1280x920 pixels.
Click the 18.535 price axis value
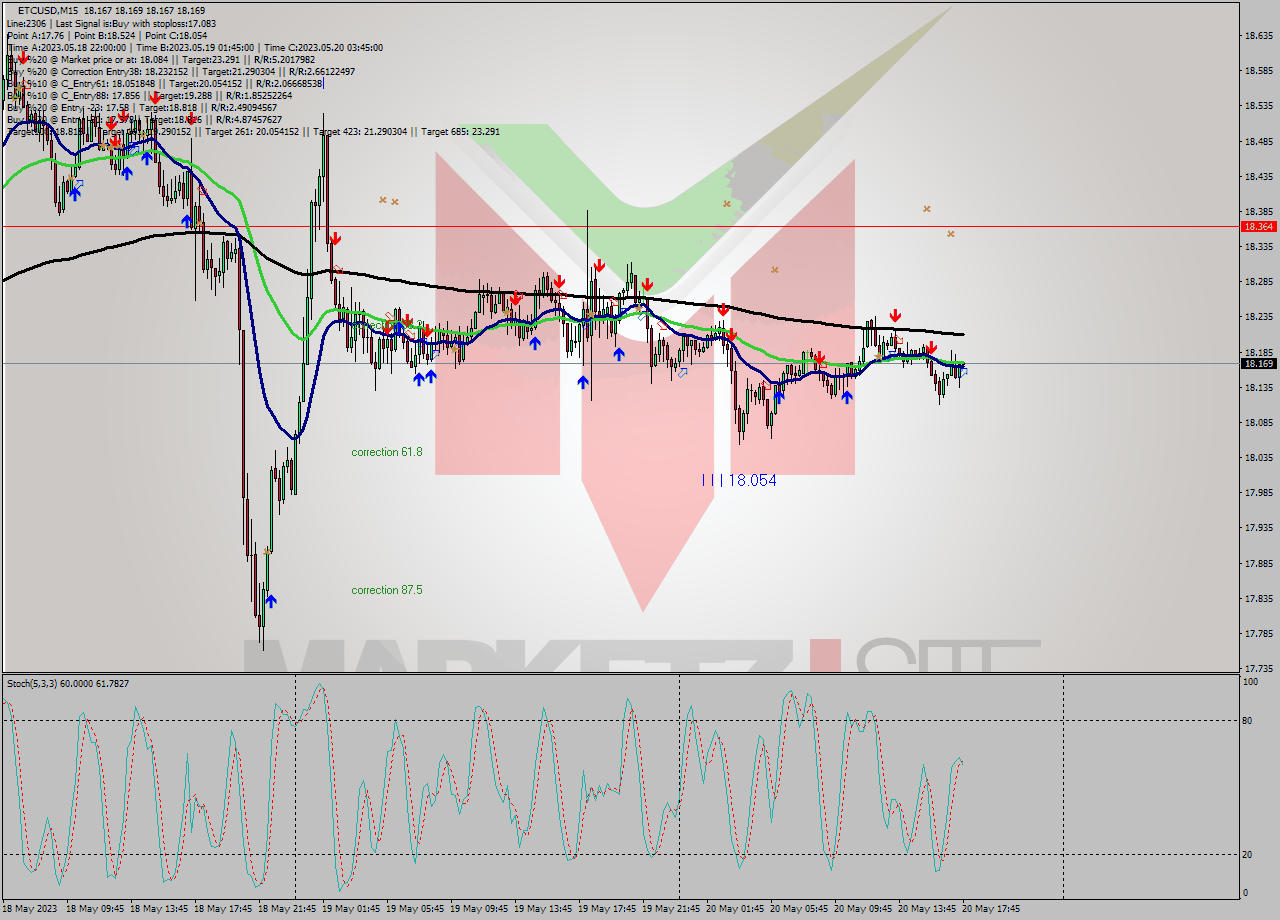click(x=1258, y=105)
